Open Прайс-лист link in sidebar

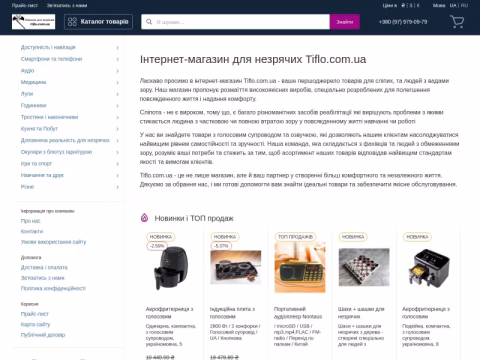click(35, 314)
